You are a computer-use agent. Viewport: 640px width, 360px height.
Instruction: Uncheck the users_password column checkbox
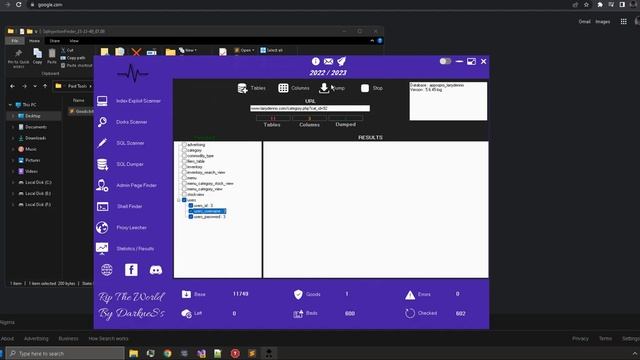(191, 217)
